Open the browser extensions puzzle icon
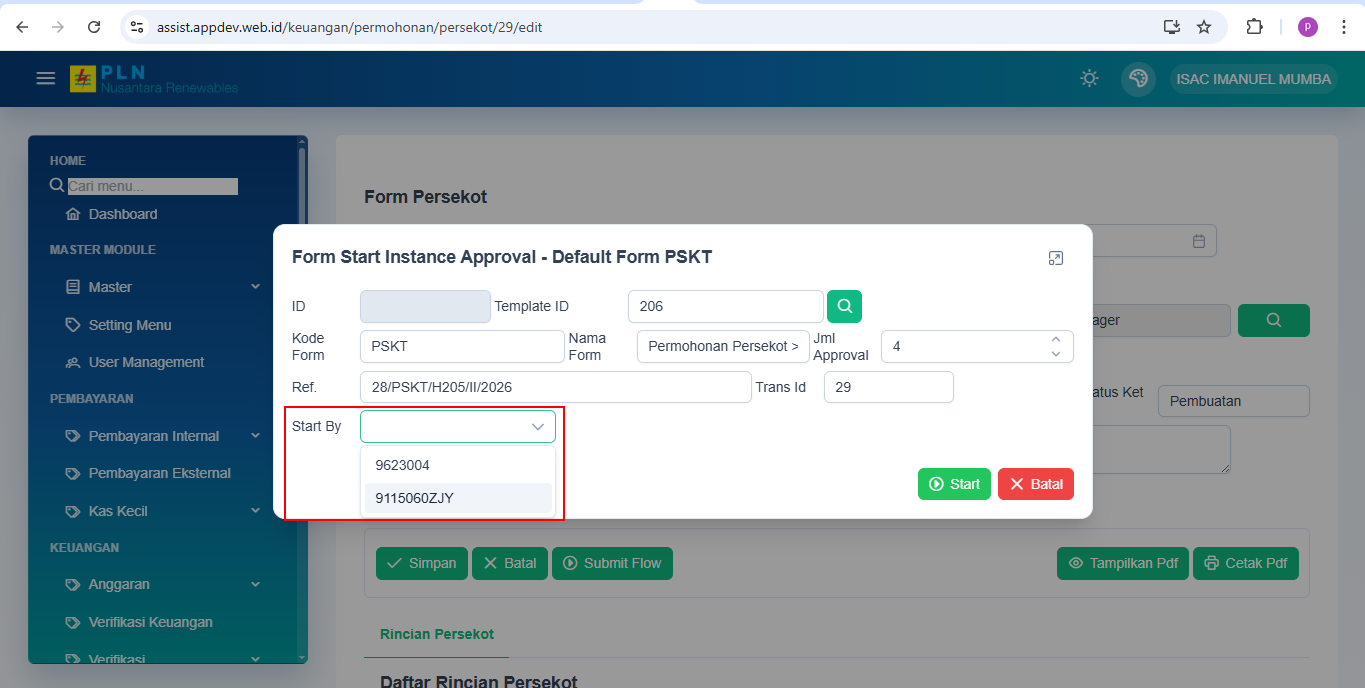 (x=1254, y=27)
